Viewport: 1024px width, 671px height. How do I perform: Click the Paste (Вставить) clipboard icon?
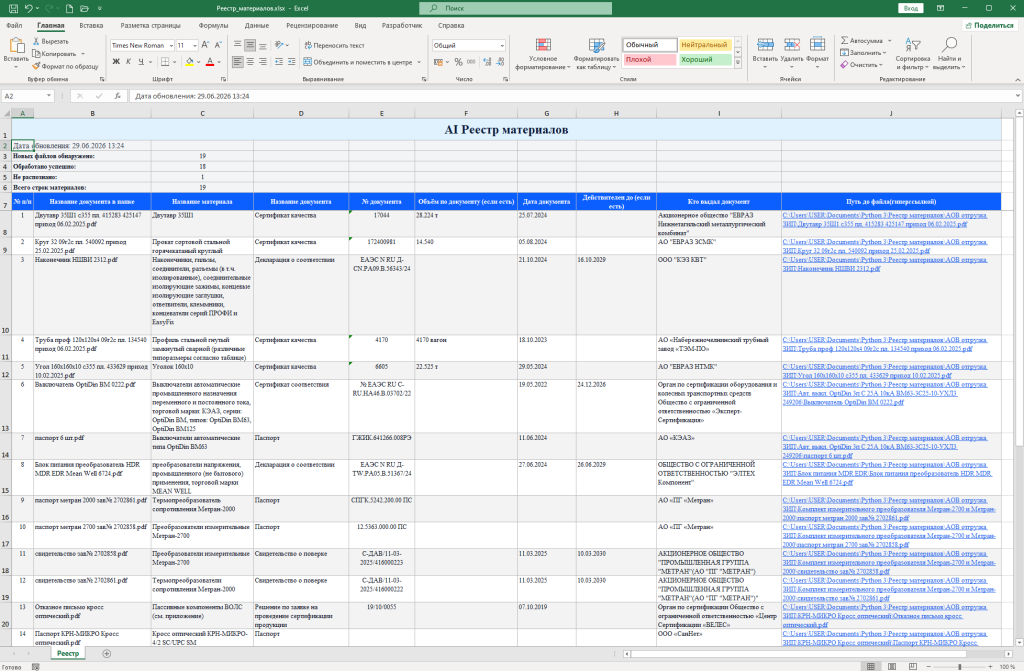[16, 45]
